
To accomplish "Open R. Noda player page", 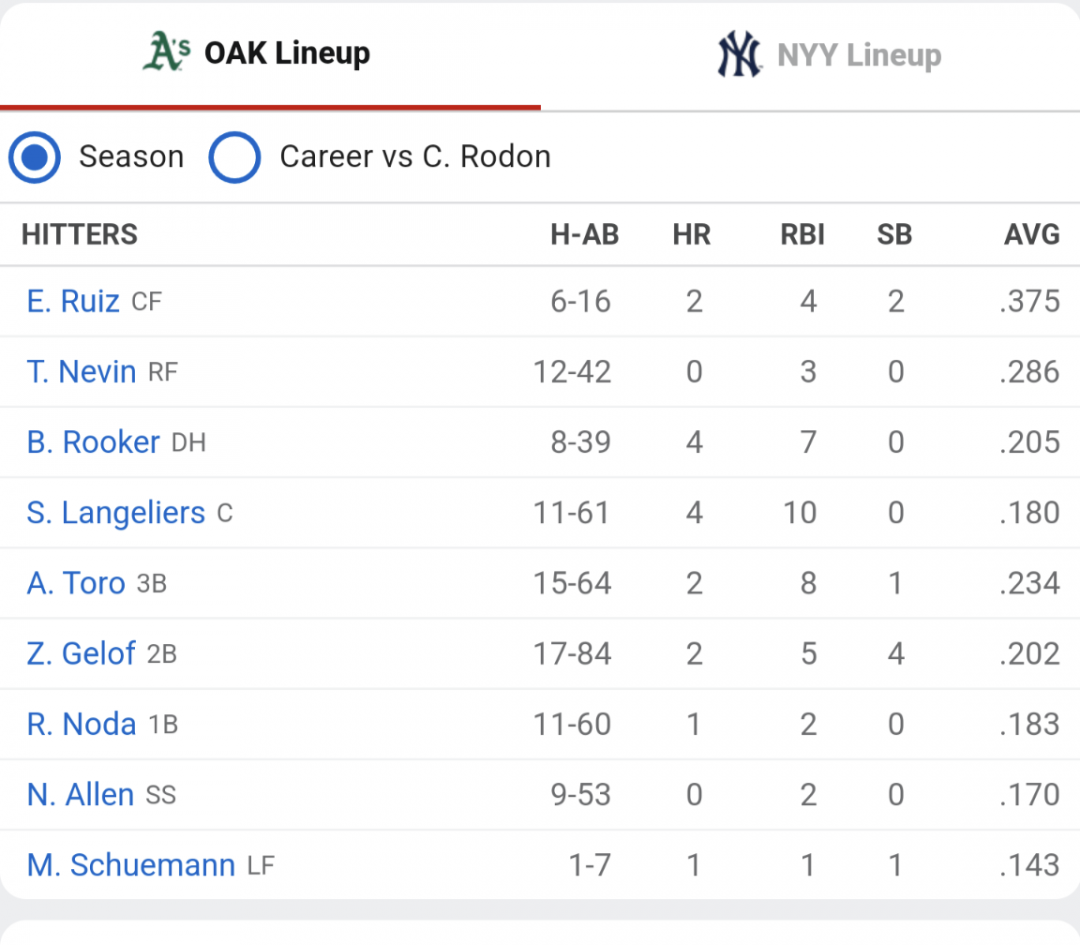I will click(x=81, y=725).
